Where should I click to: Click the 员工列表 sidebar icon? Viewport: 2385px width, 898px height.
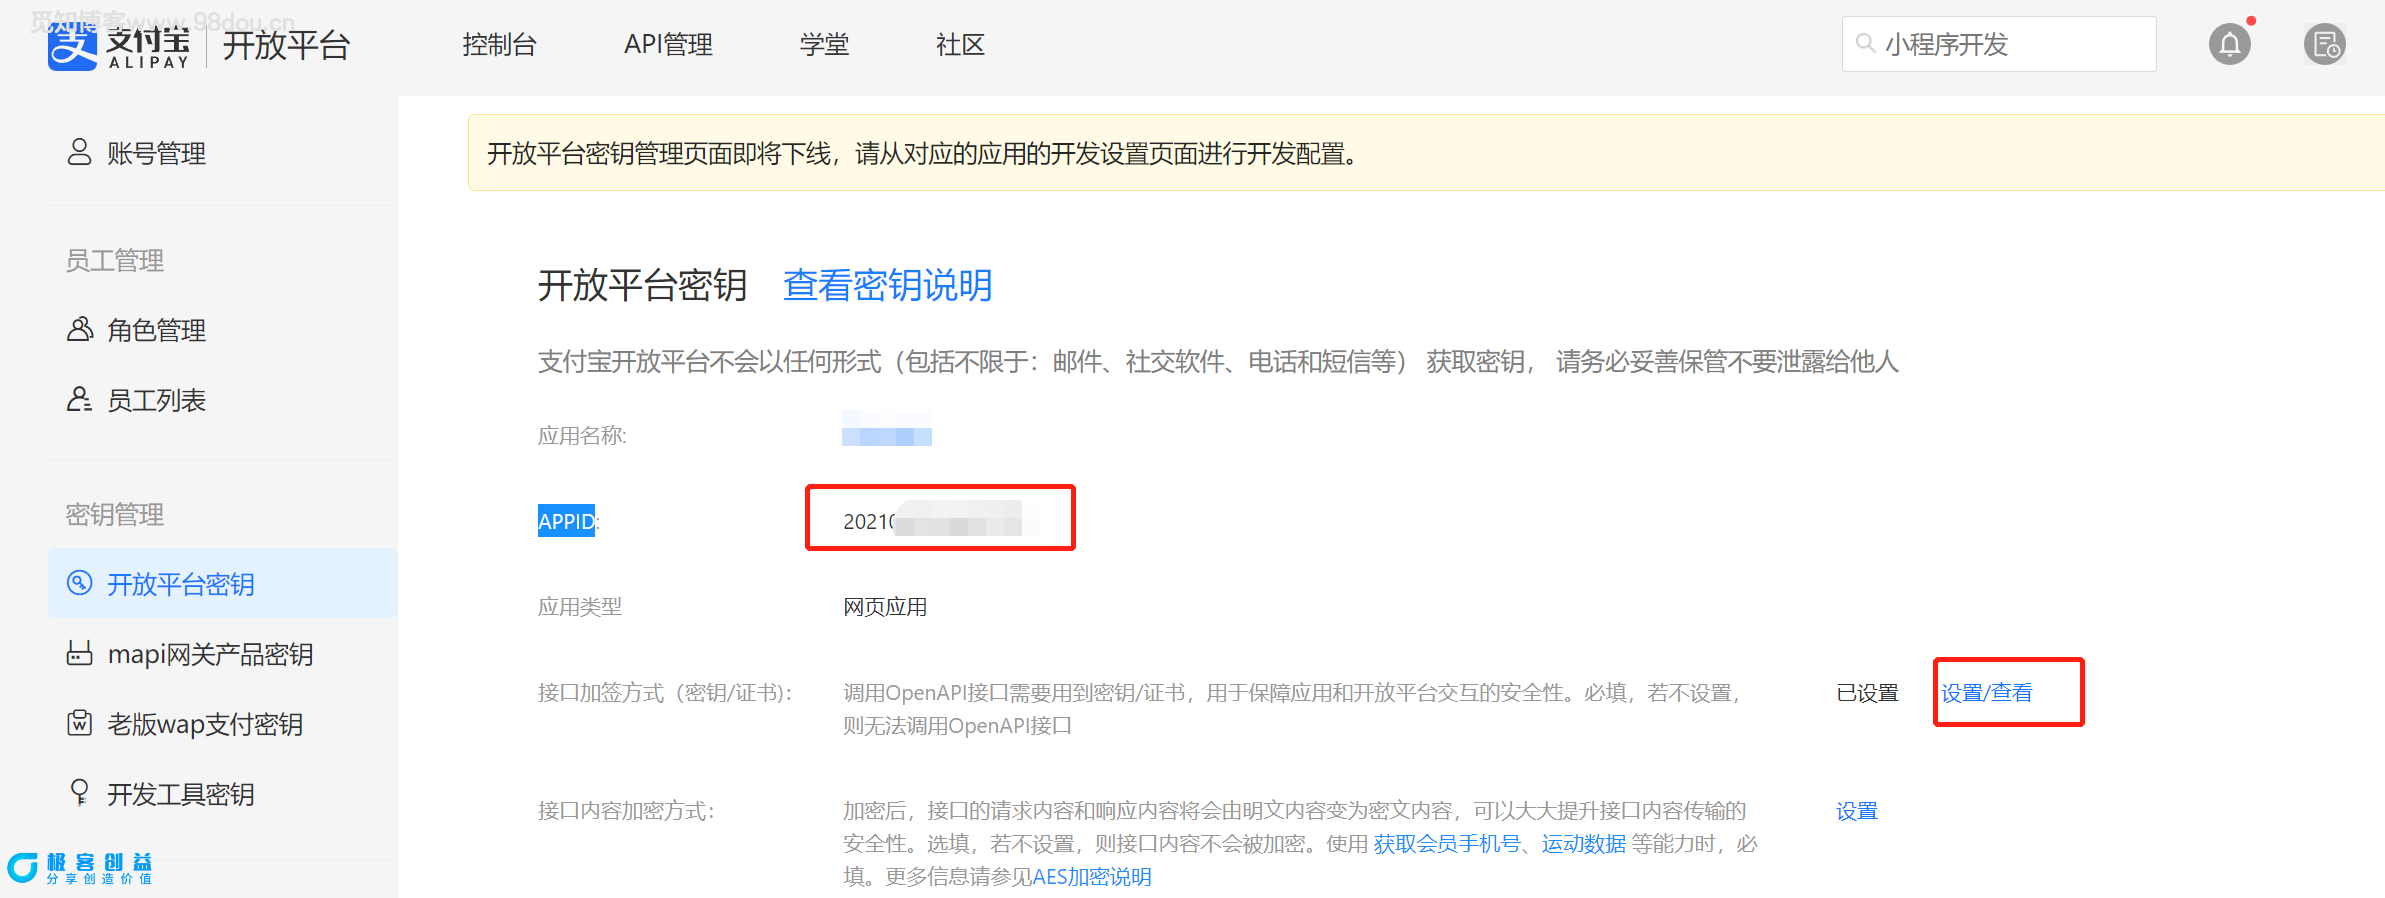coord(79,399)
